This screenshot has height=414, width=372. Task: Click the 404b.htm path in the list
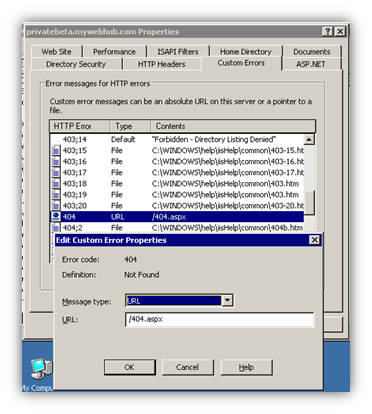227,228
